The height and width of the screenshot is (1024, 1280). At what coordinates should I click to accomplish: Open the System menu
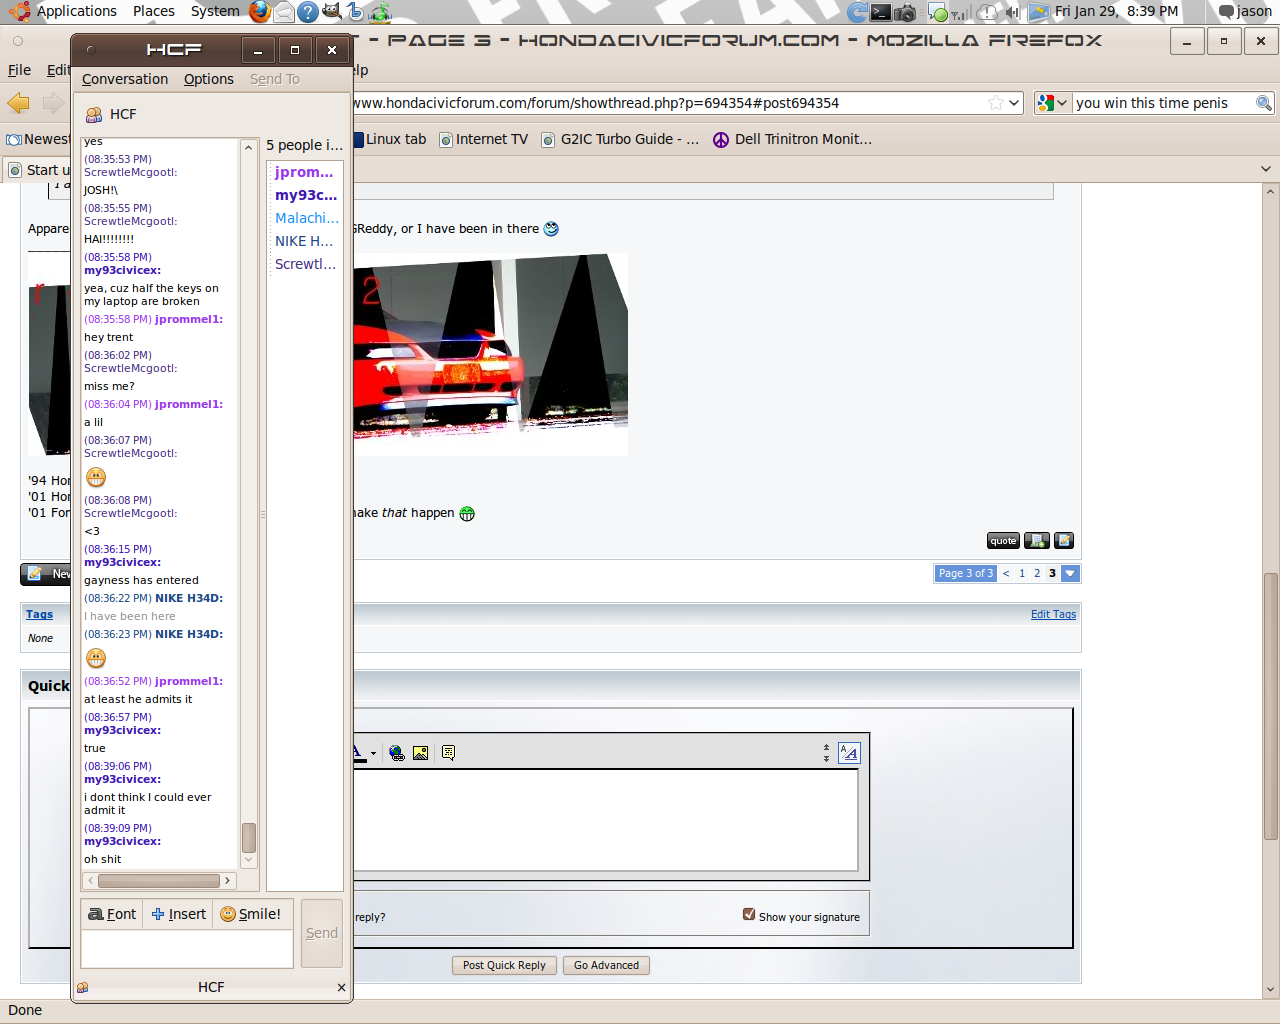[x=215, y=11]
